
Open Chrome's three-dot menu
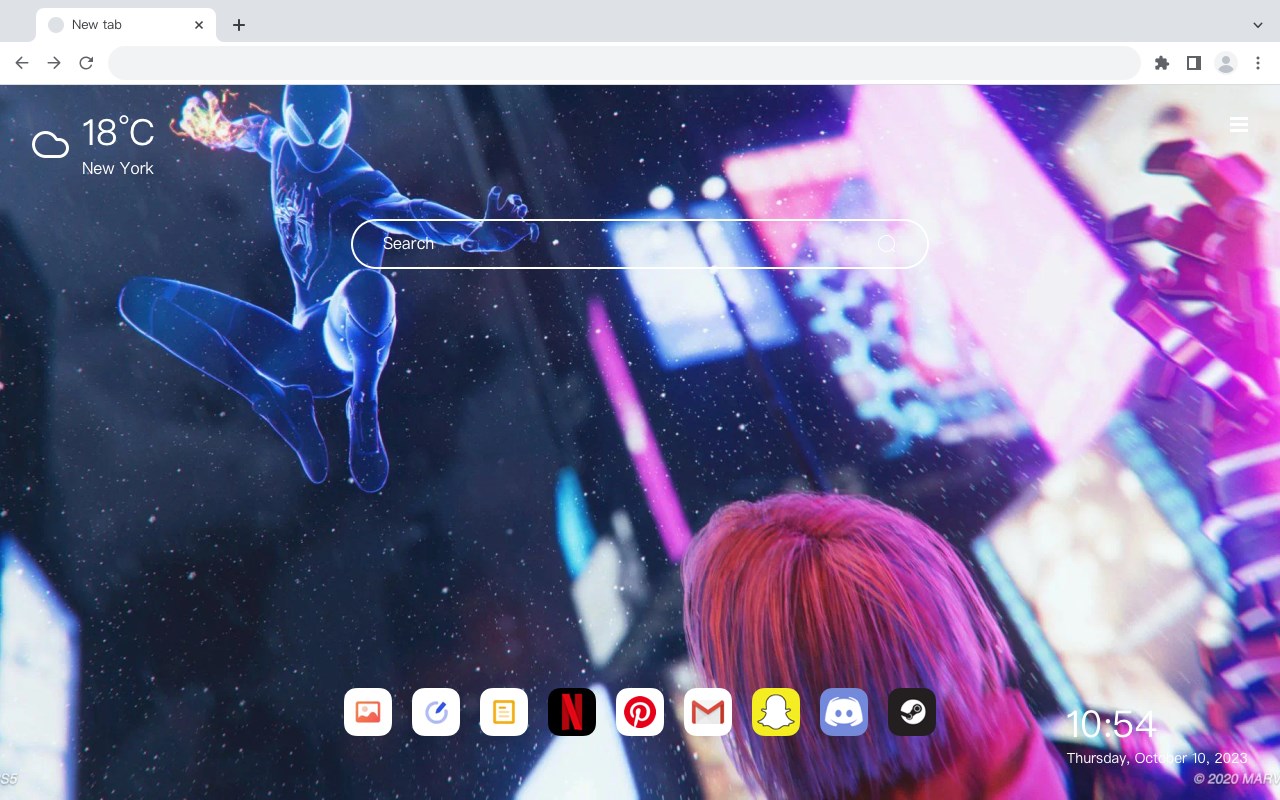click(1258, 63)
